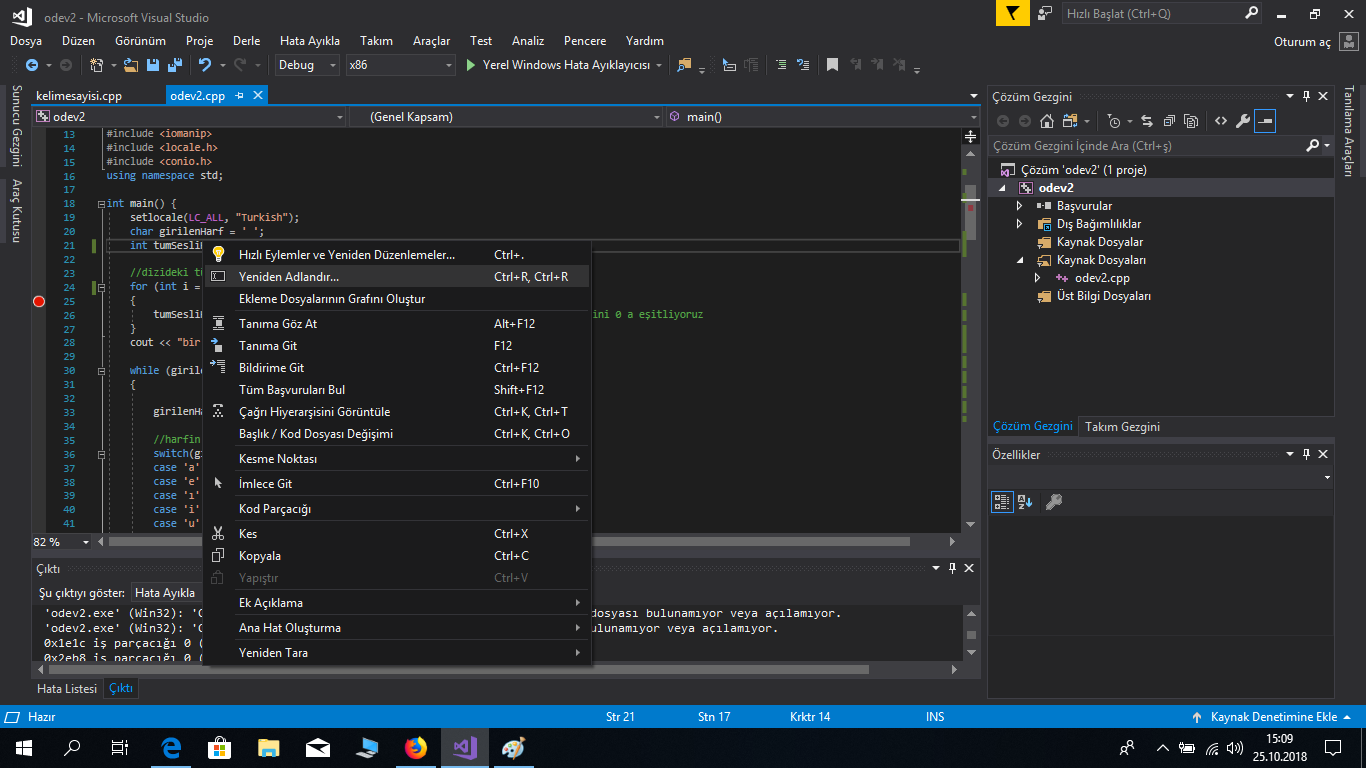The image size is (1366, 768).
Task: Expand the odev2.cpp tree node
Action: pyautogui.click(x=1037, y=278)
